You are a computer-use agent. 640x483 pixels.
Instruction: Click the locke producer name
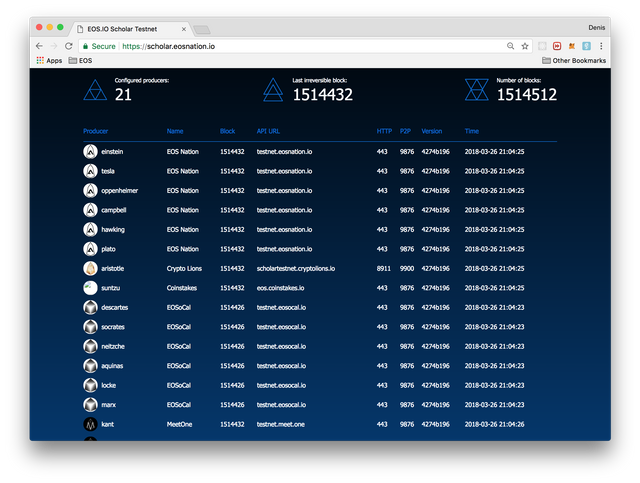(x=109, y=385)
